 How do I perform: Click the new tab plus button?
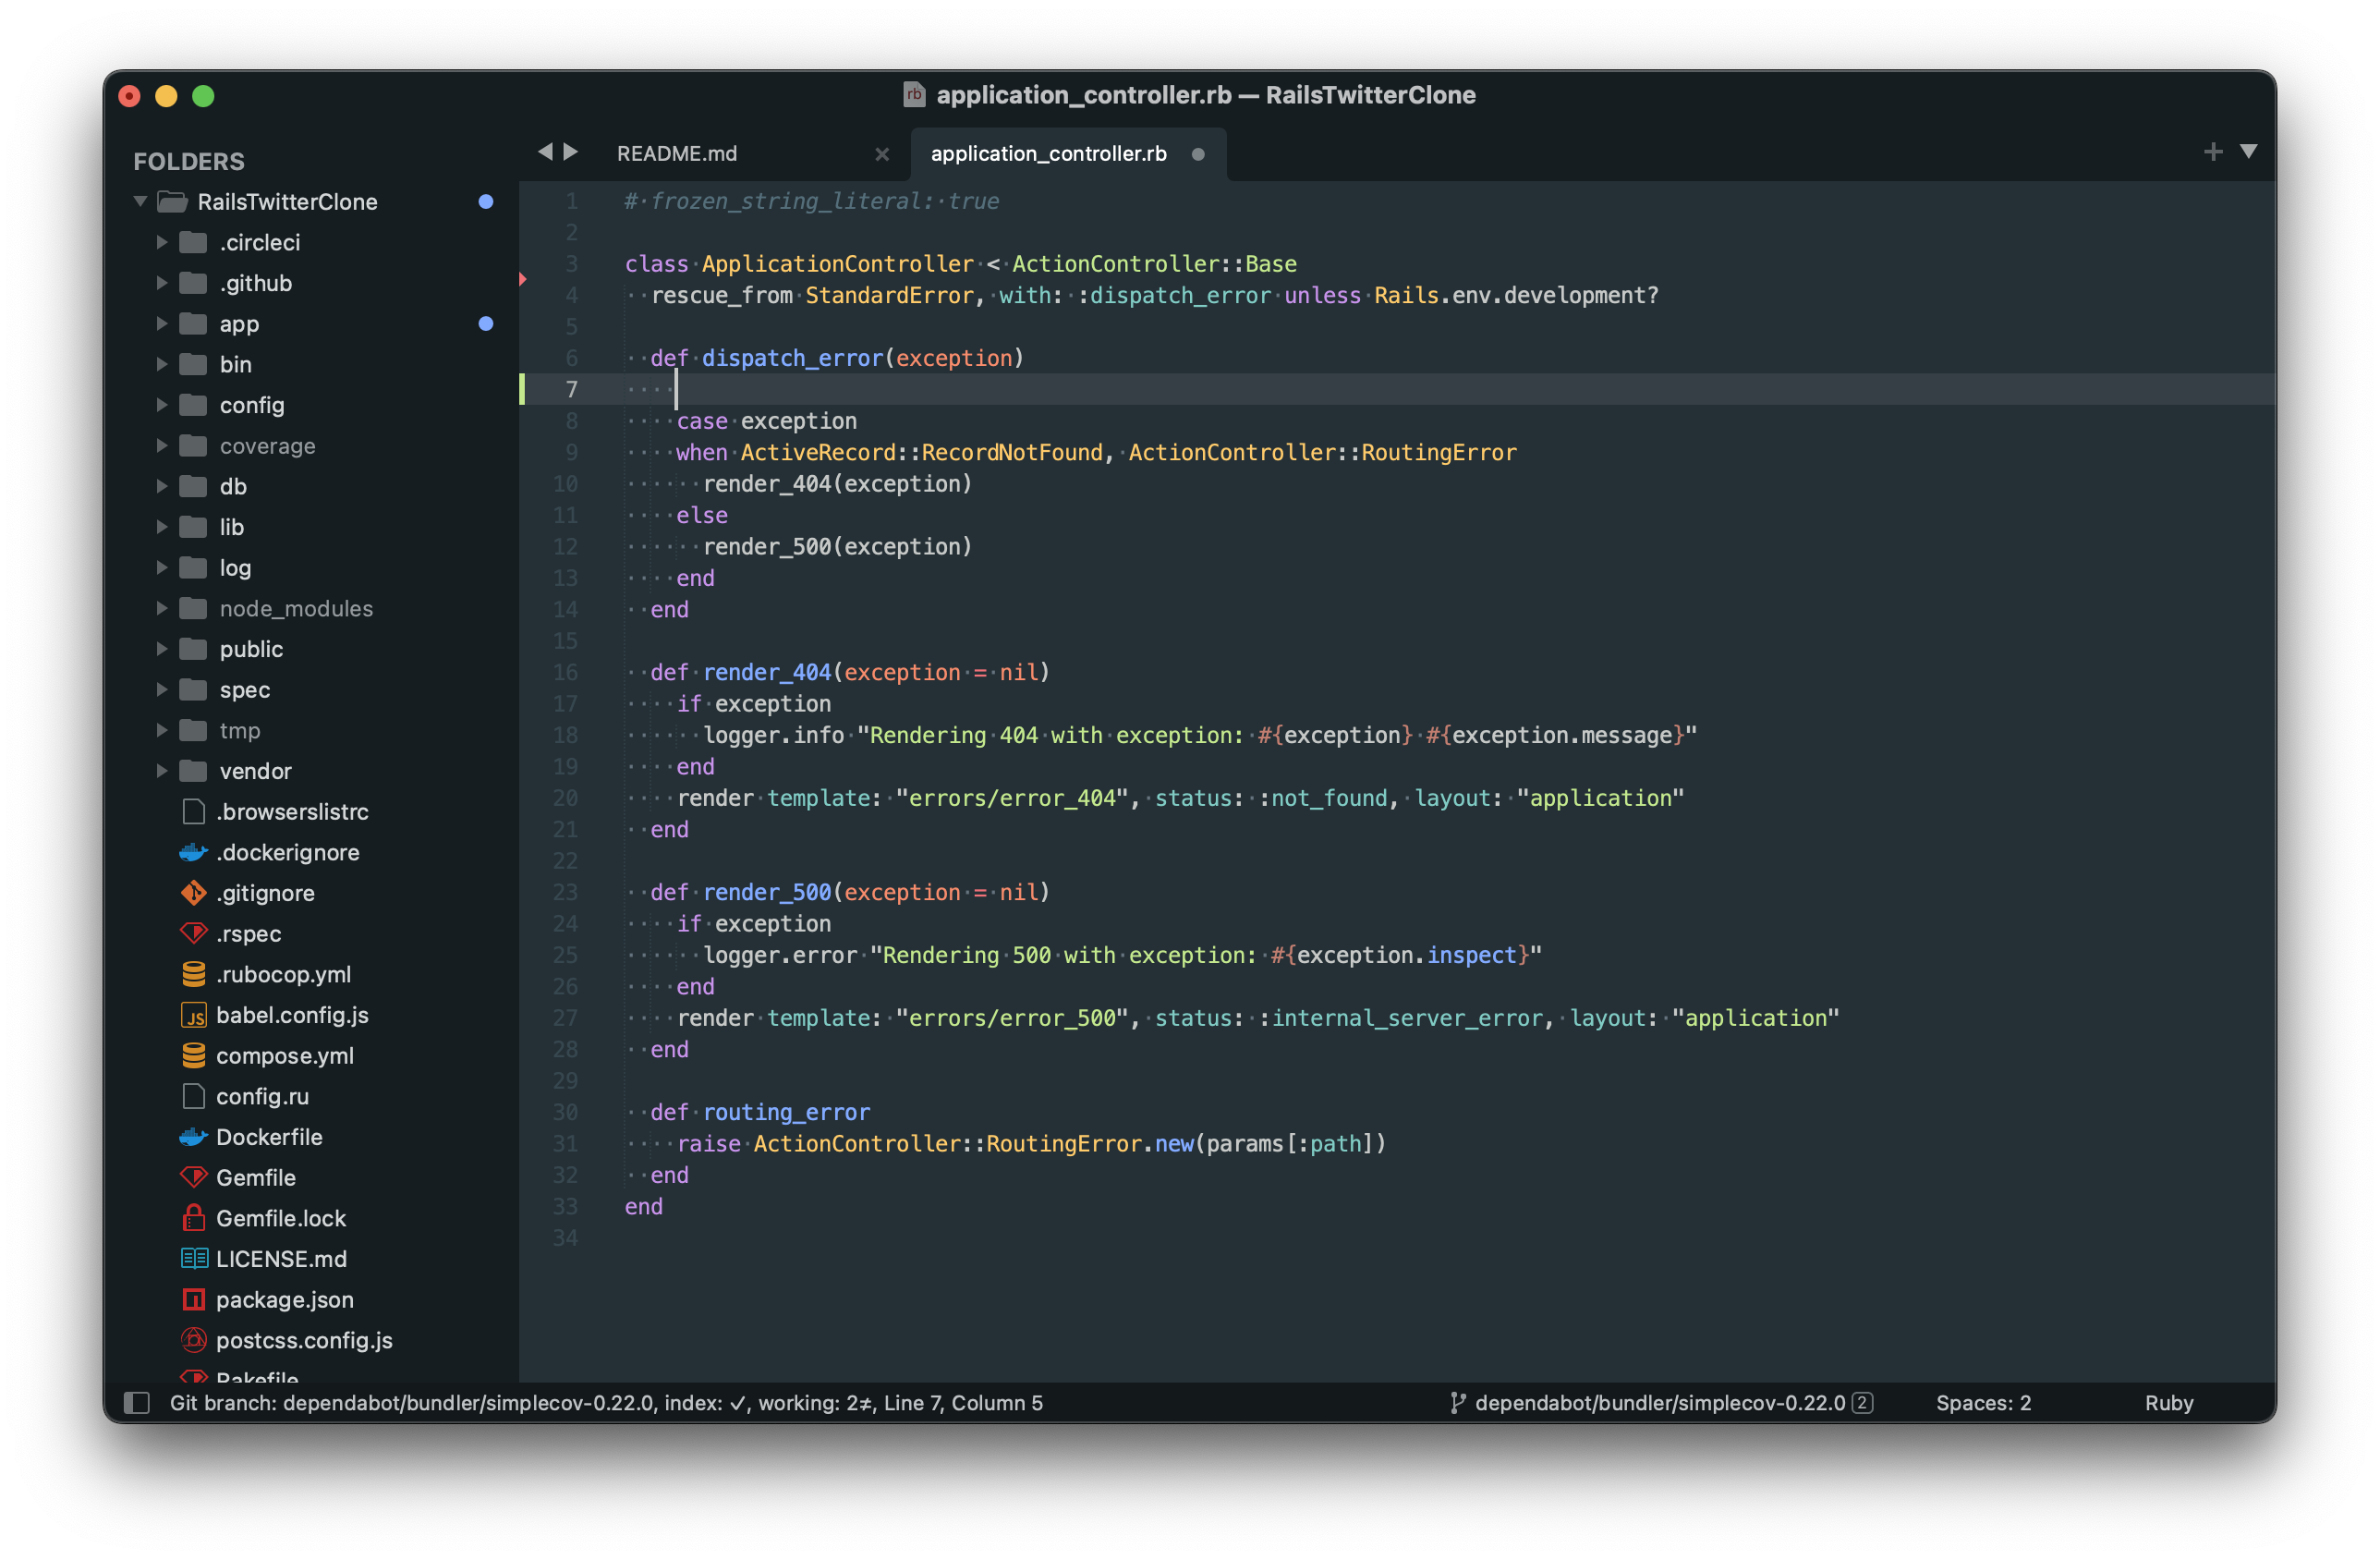[2213, 152]
